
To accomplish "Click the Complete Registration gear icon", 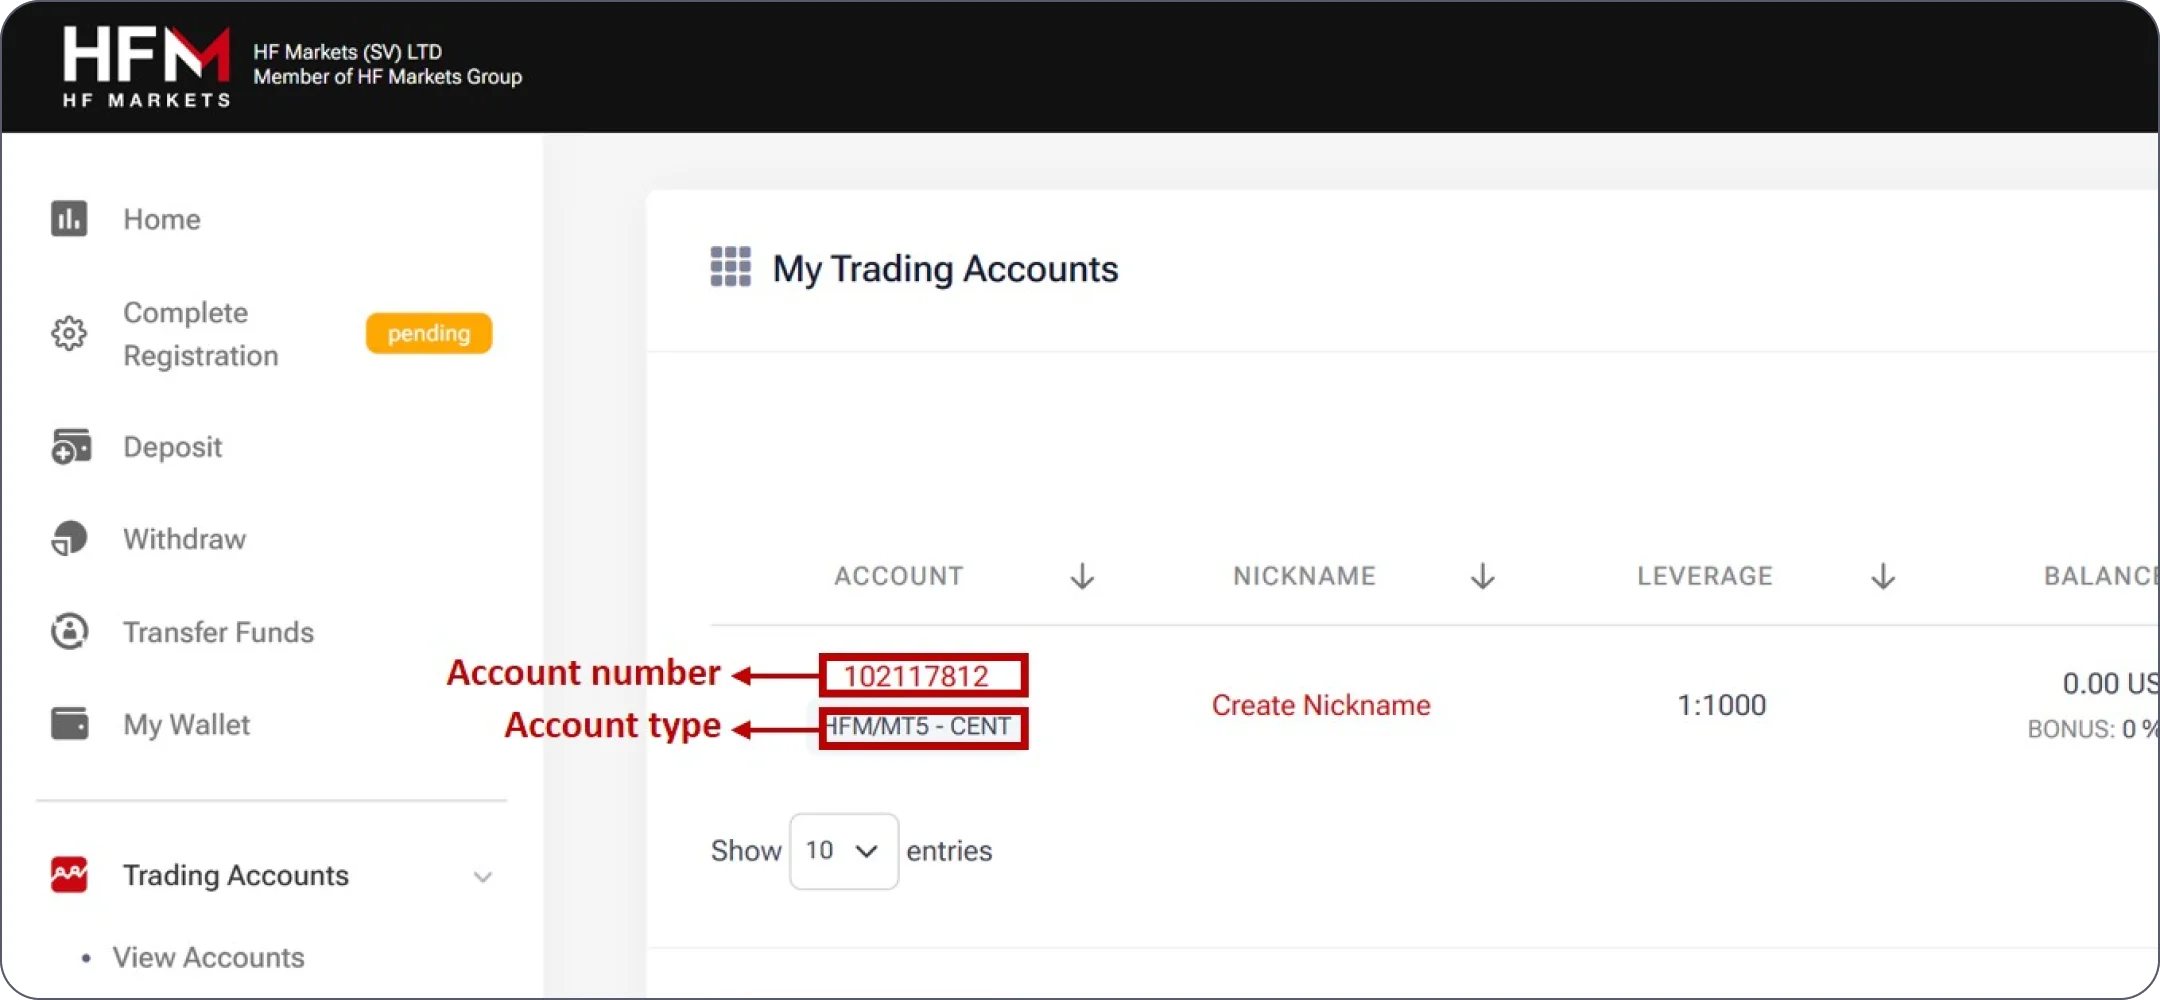I will click(69, 333).
